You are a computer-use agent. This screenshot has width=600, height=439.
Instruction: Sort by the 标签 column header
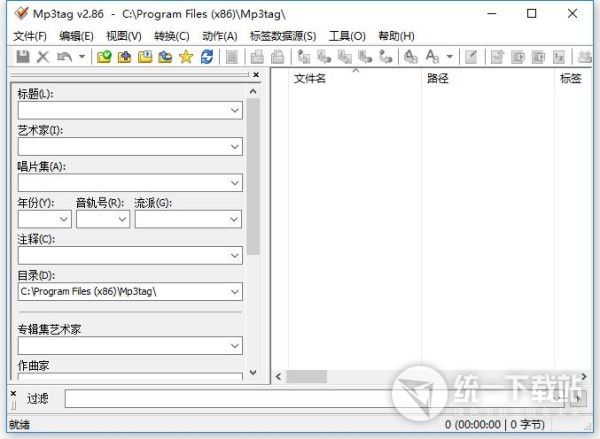pos(571,78)
